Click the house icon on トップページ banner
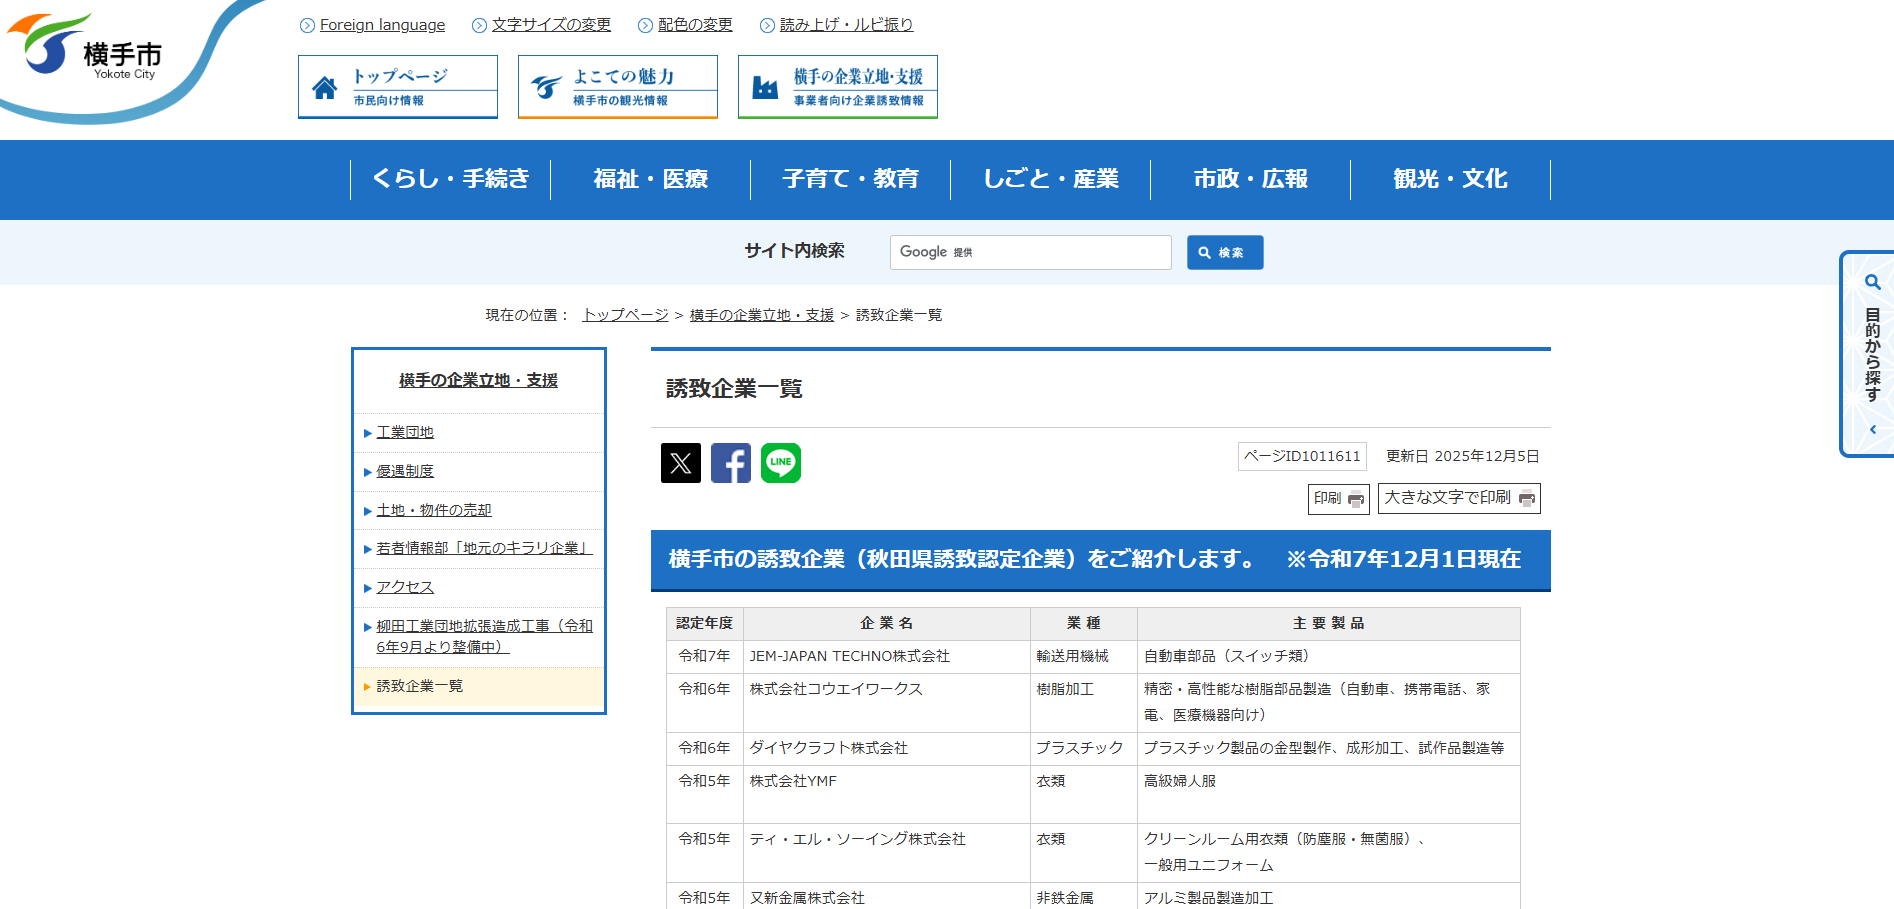1894x909 pixels. pyautogui.click(x=325, y=88)
